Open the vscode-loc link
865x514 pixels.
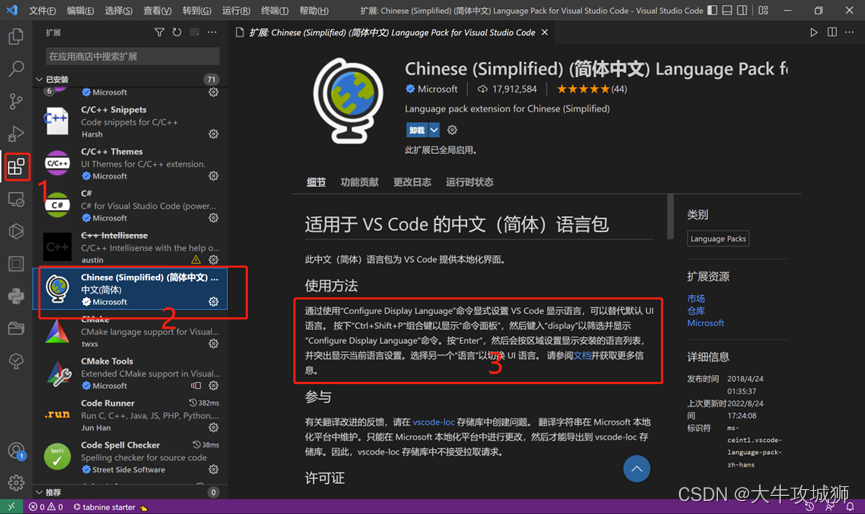[434, 422]
